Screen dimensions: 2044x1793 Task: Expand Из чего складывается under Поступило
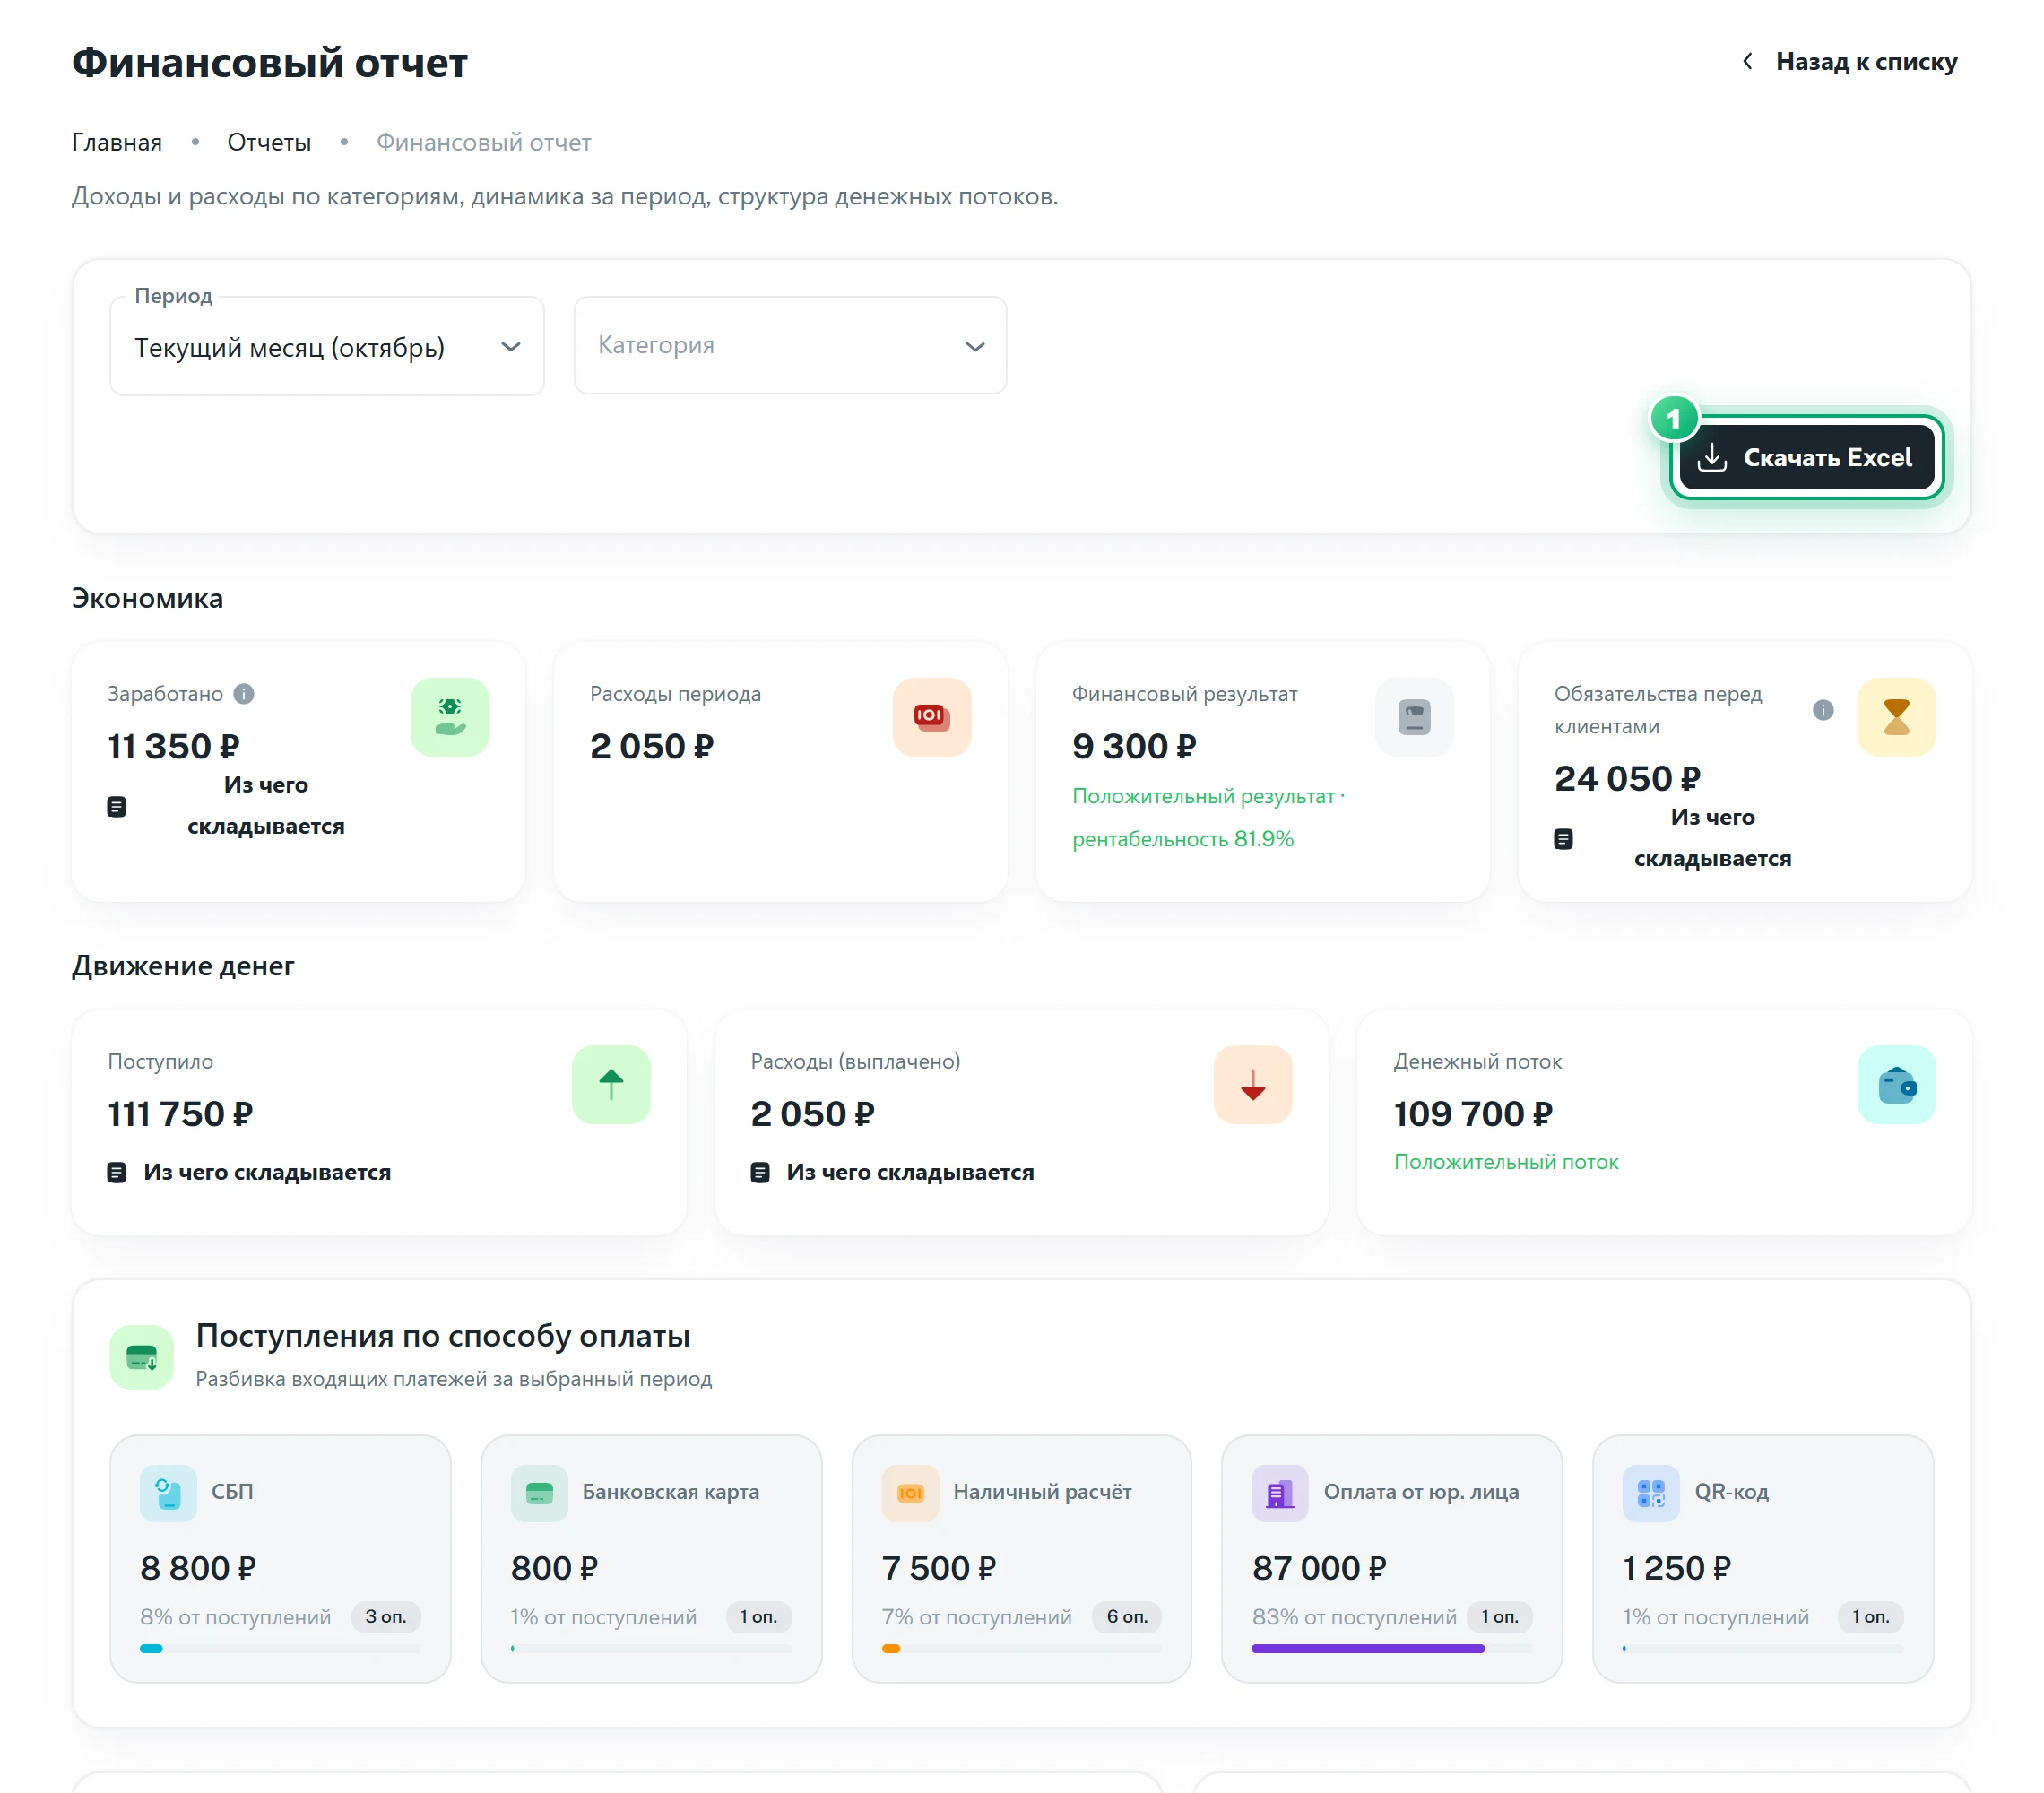249,1172
